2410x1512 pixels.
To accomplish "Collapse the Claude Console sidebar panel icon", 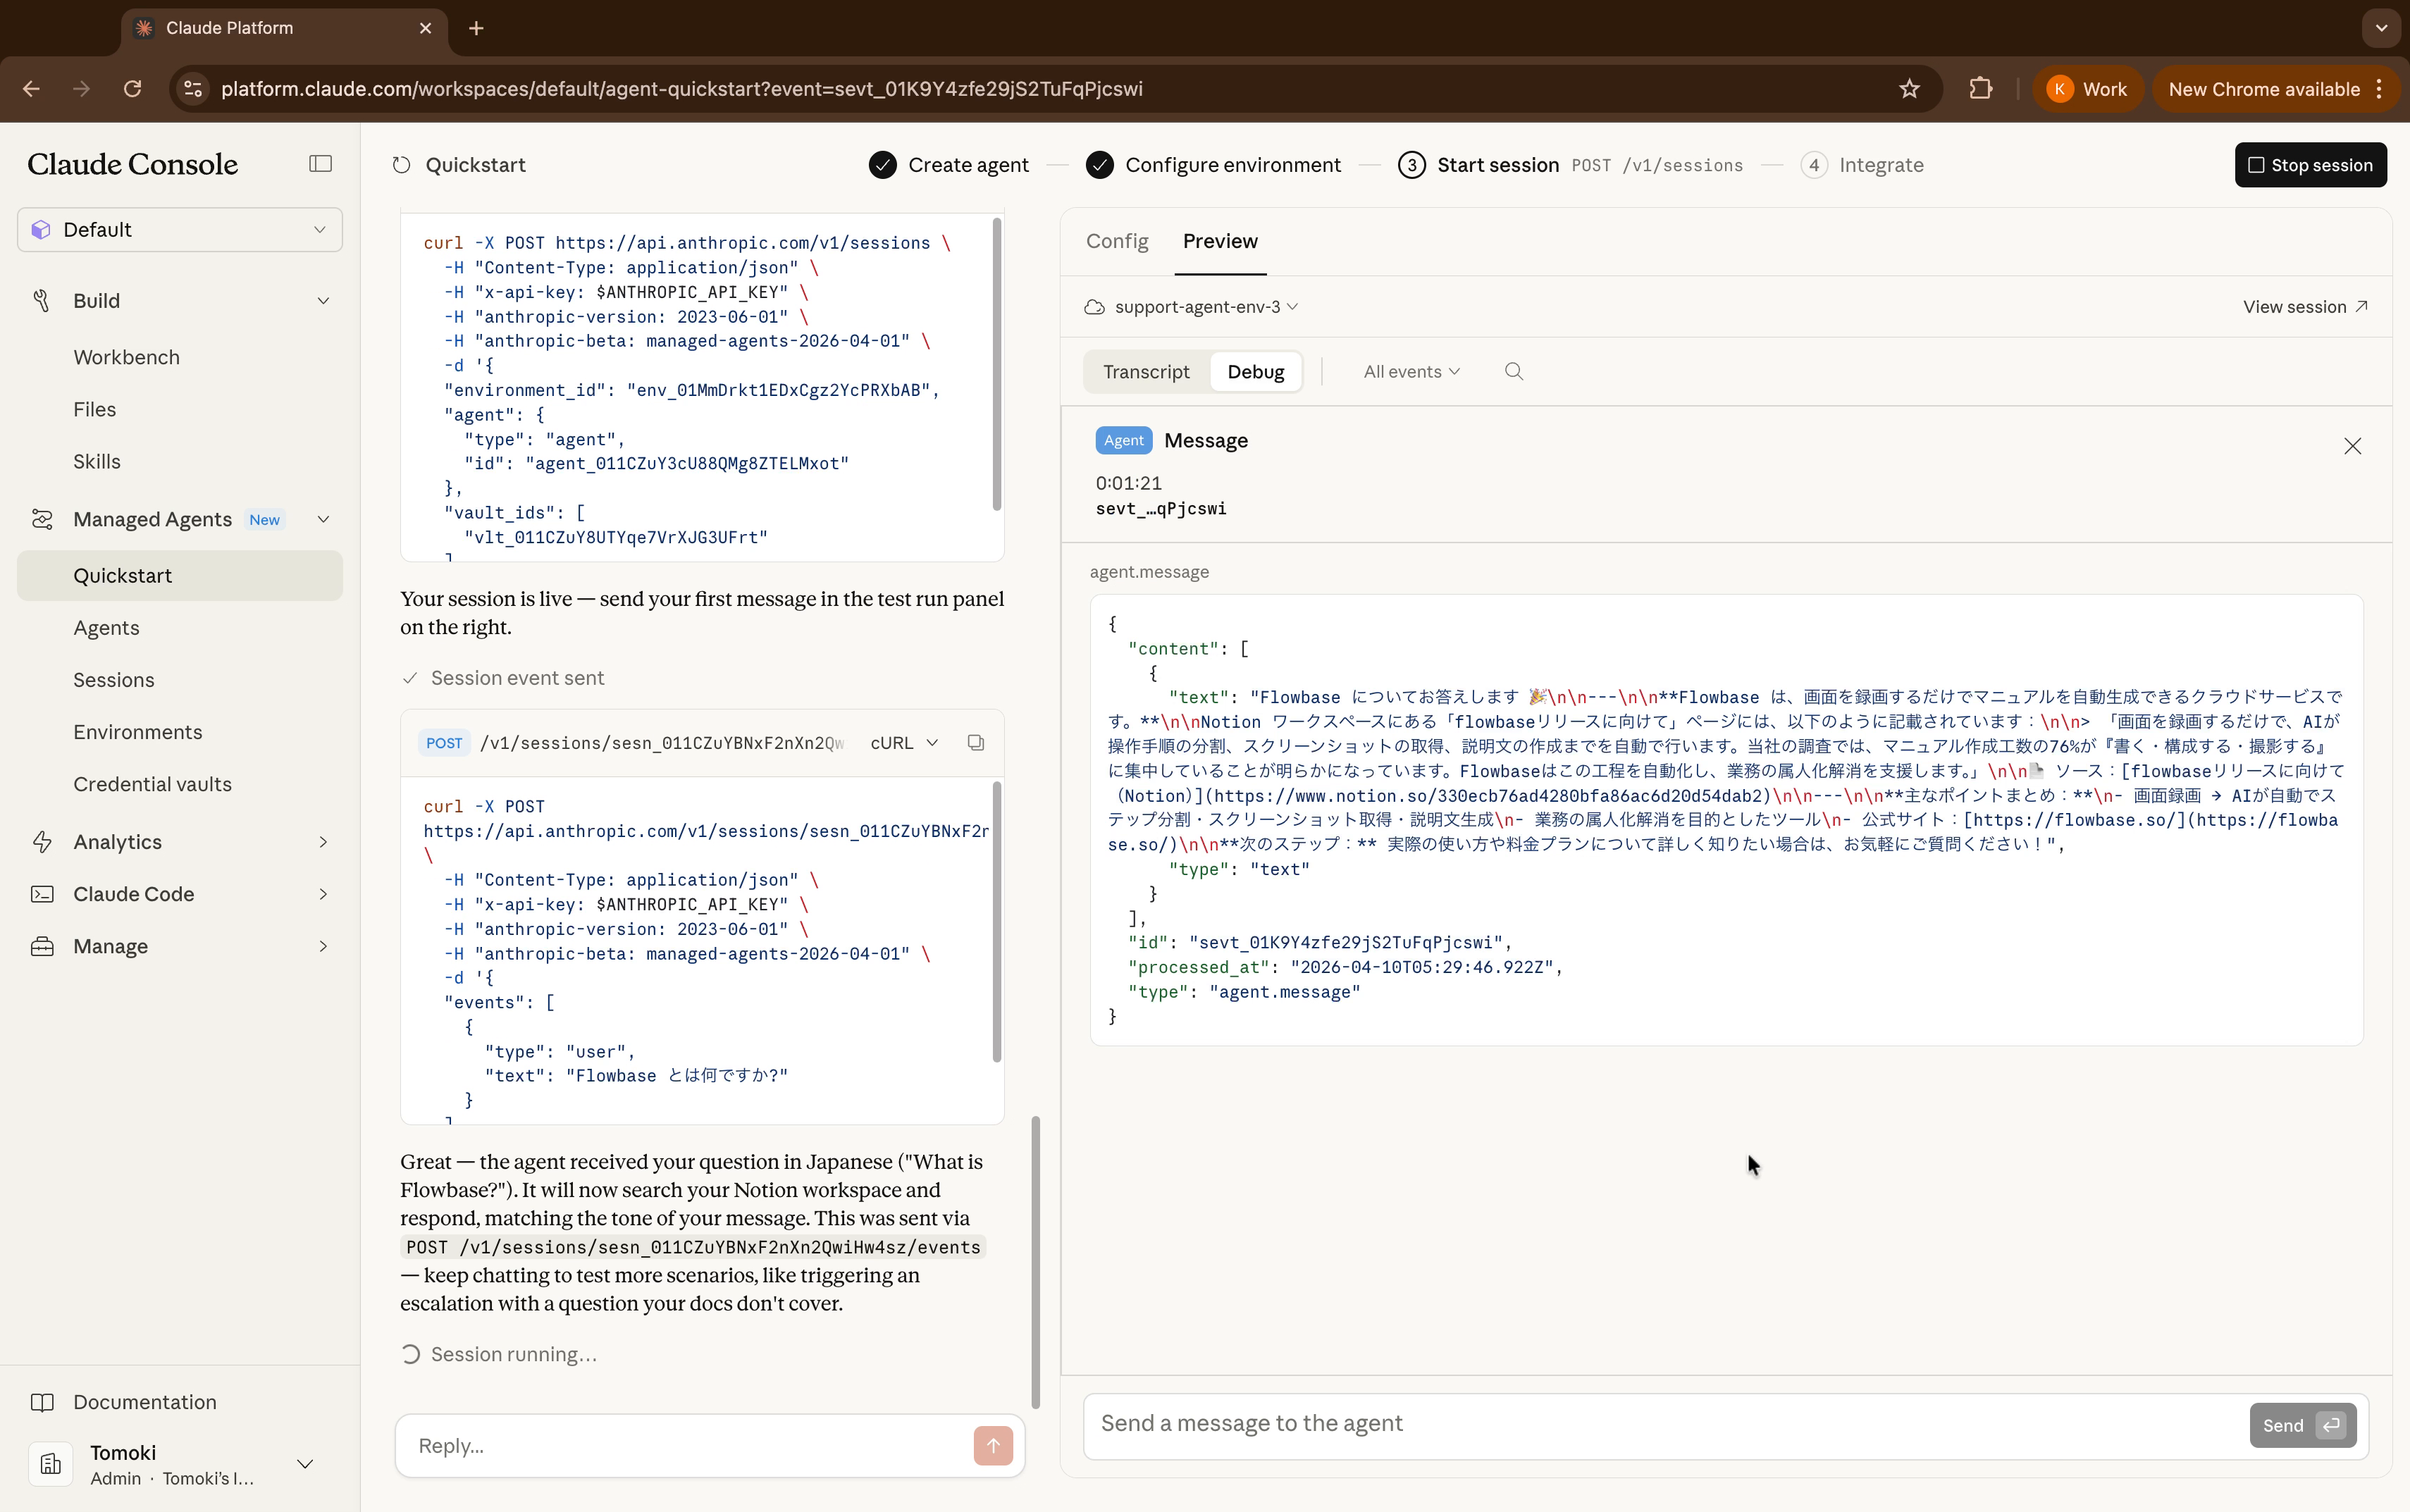I will coord(320,164).
